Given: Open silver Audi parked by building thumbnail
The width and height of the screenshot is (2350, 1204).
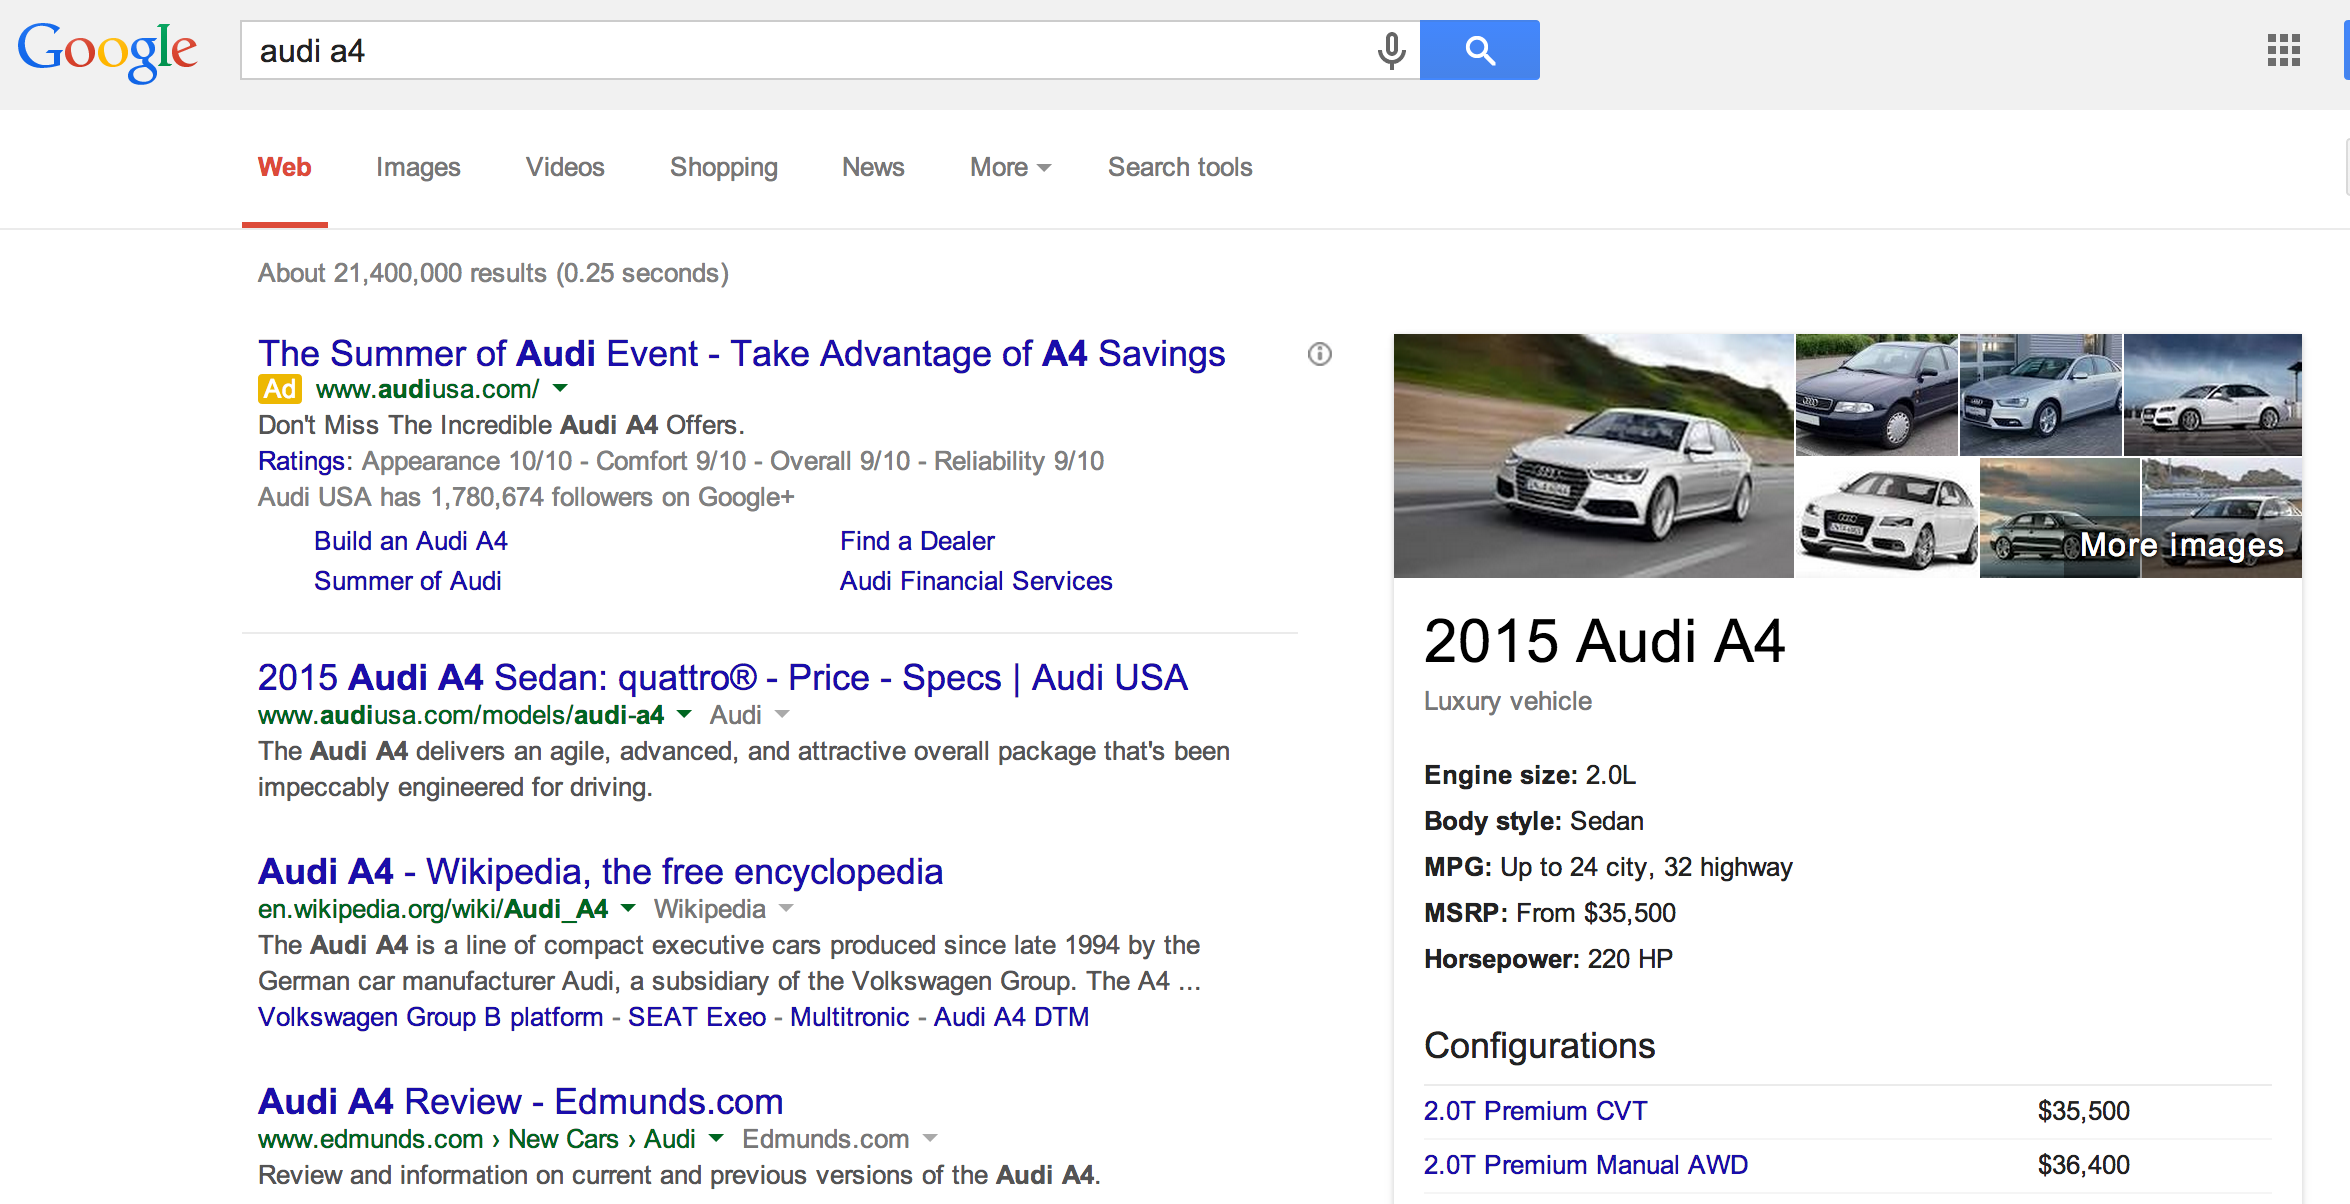Looking at the screenshot, I should point(2040,394).
